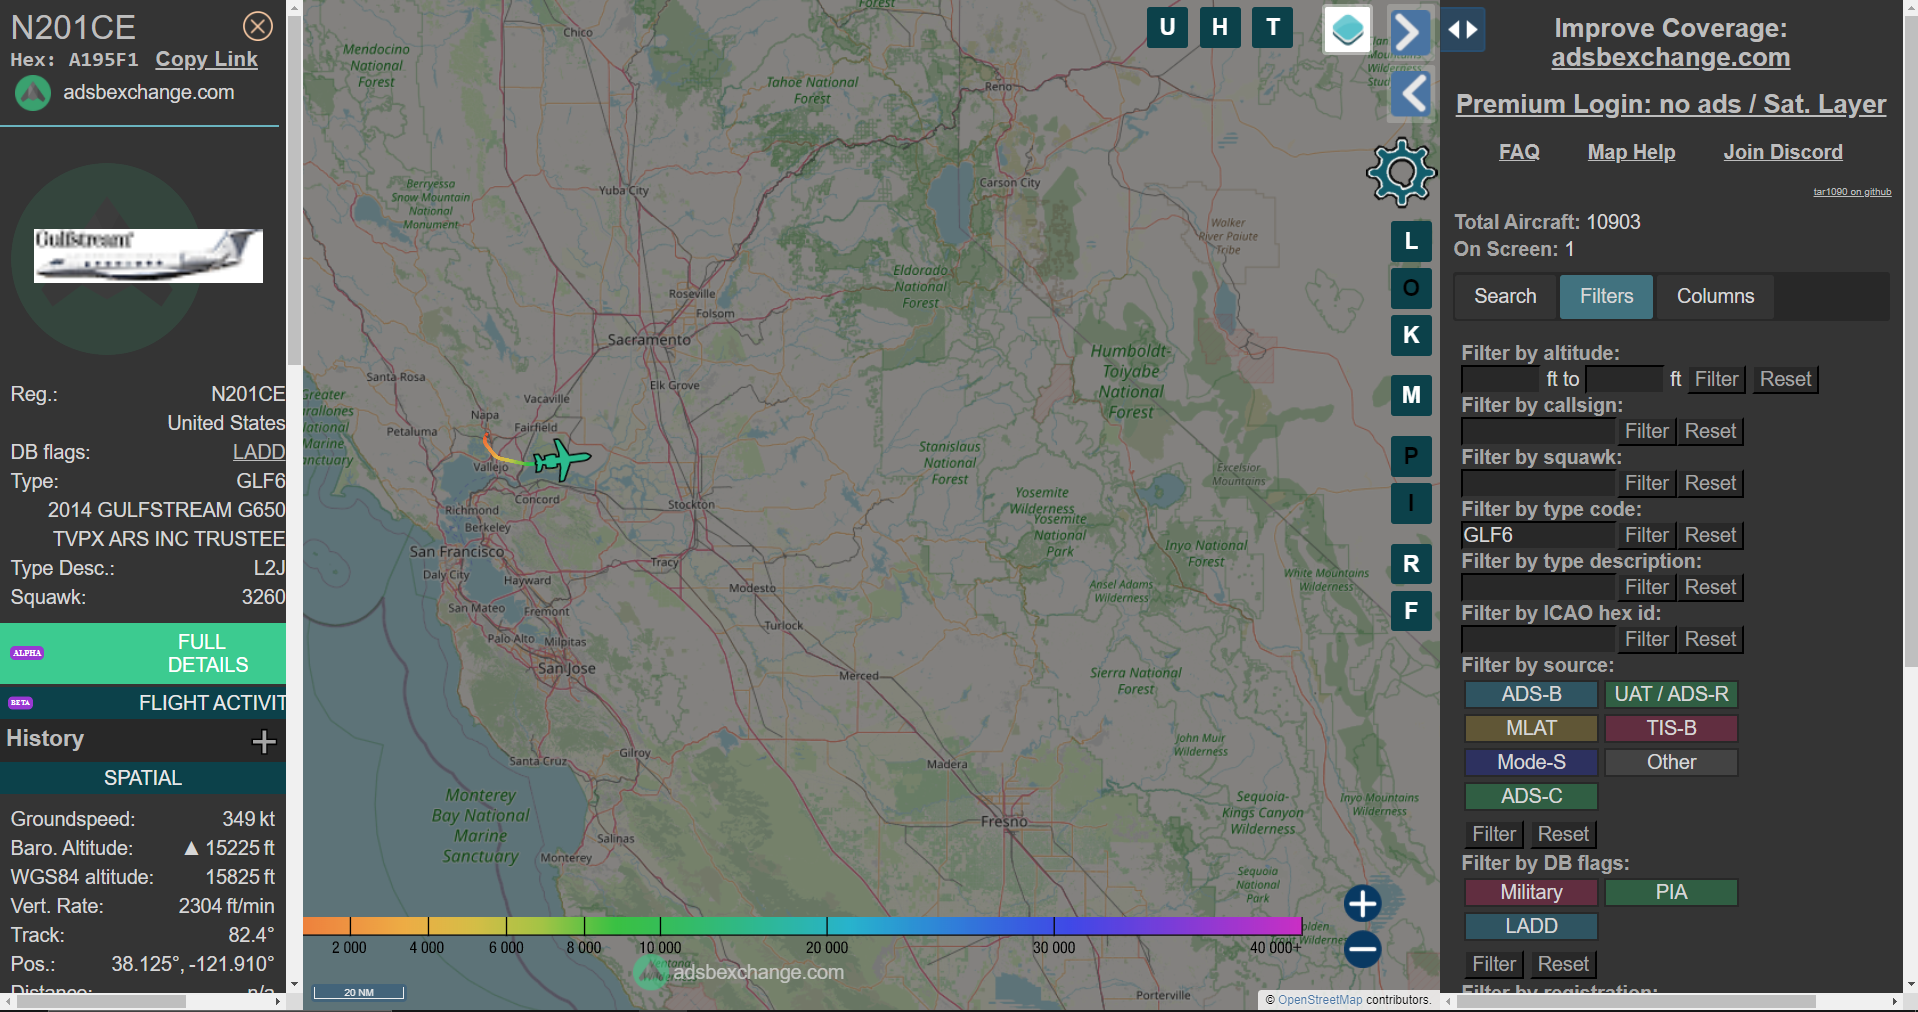Zoom in with the plus button

[x=1362, y=903]
